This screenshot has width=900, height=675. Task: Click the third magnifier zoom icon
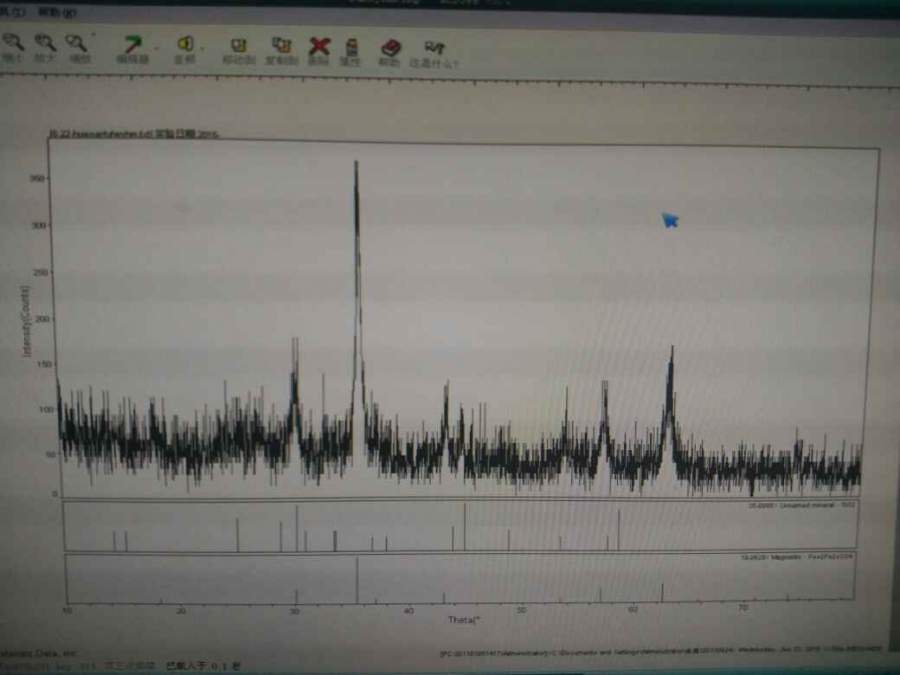tap(76, 42)
